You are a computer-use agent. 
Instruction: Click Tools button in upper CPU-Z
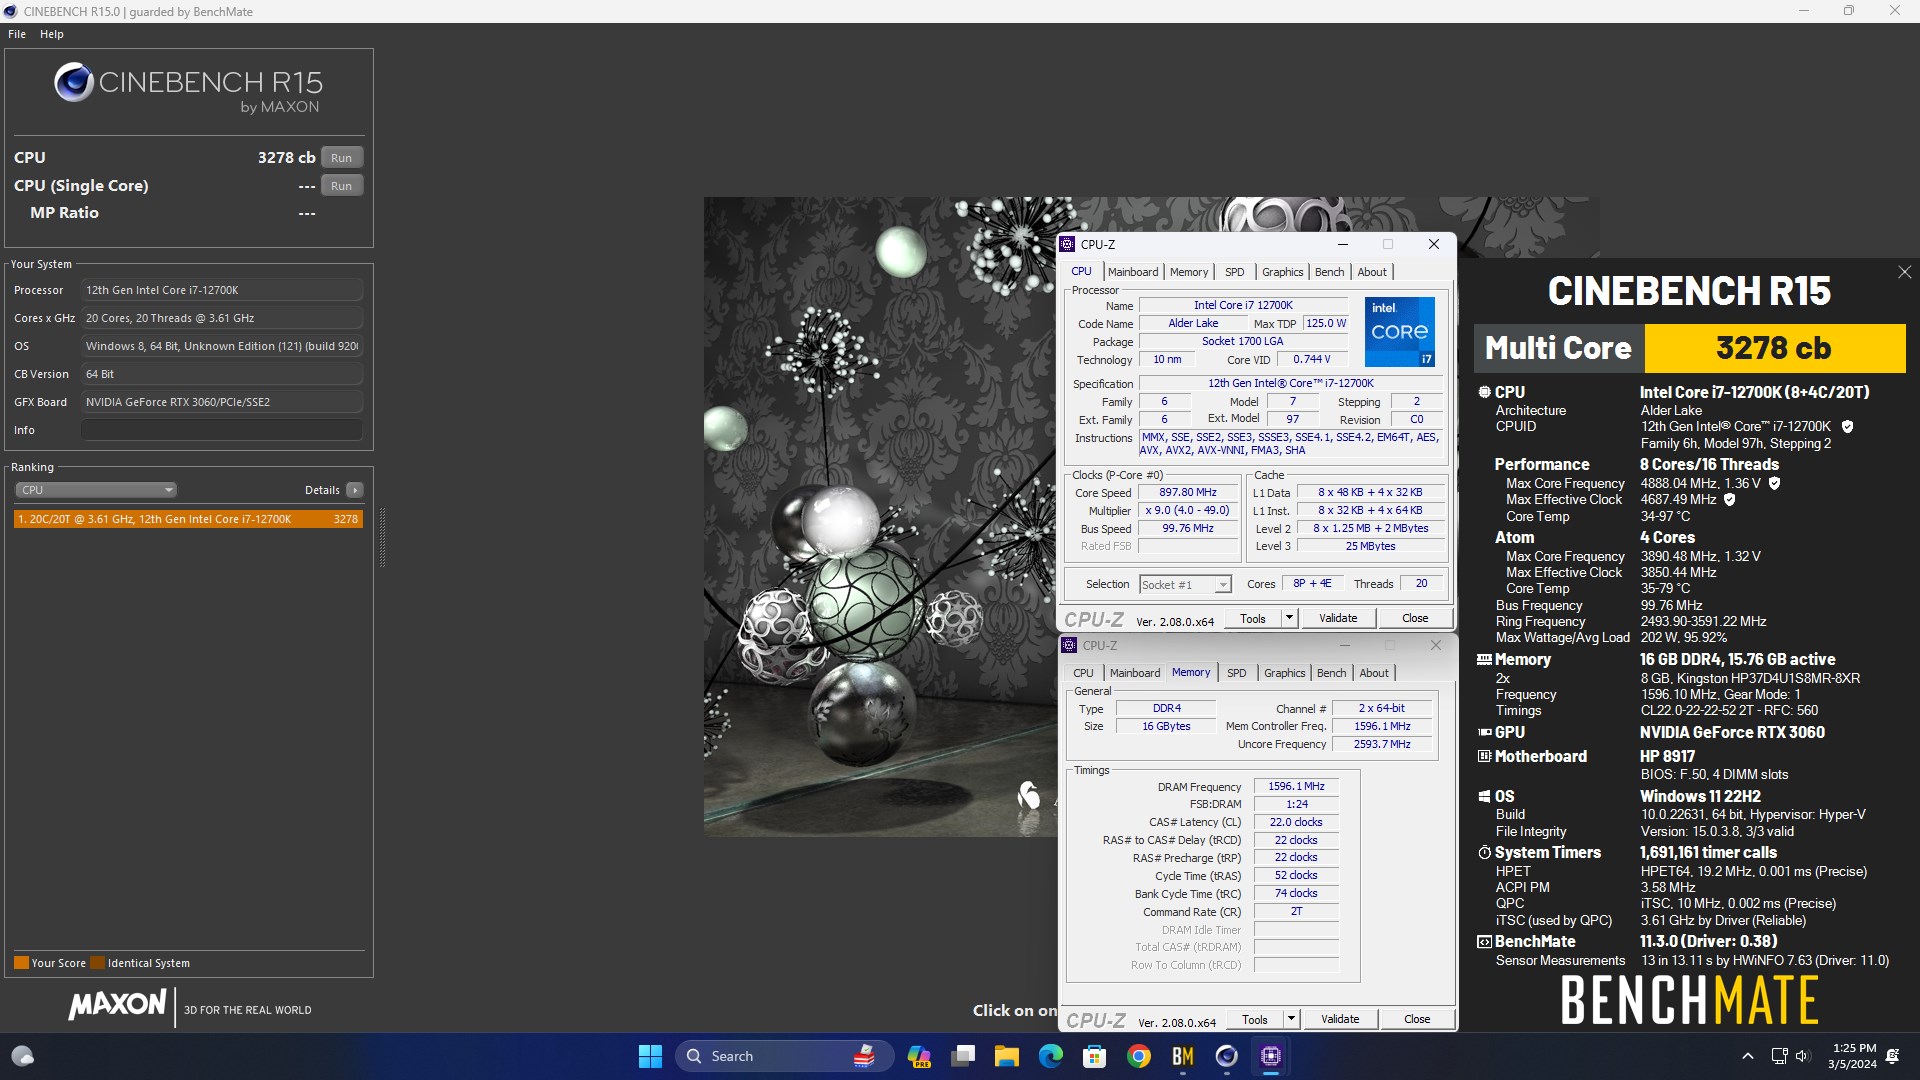pyautogui.click(x=1253, y=619)
